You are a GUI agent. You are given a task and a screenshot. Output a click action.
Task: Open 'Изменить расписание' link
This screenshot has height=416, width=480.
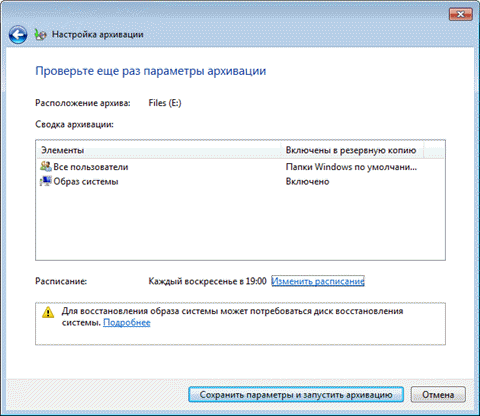click(318, 281)
